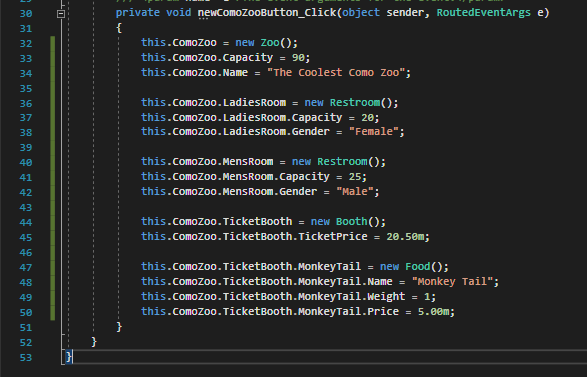The height and width of the screenshot is (377, 587).
Task: Click Restroom type on line 36
Action: (x=355, y=103)
